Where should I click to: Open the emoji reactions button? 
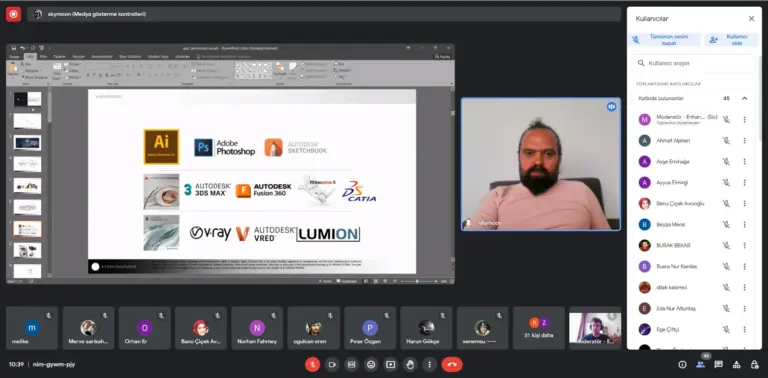[371, 364]
